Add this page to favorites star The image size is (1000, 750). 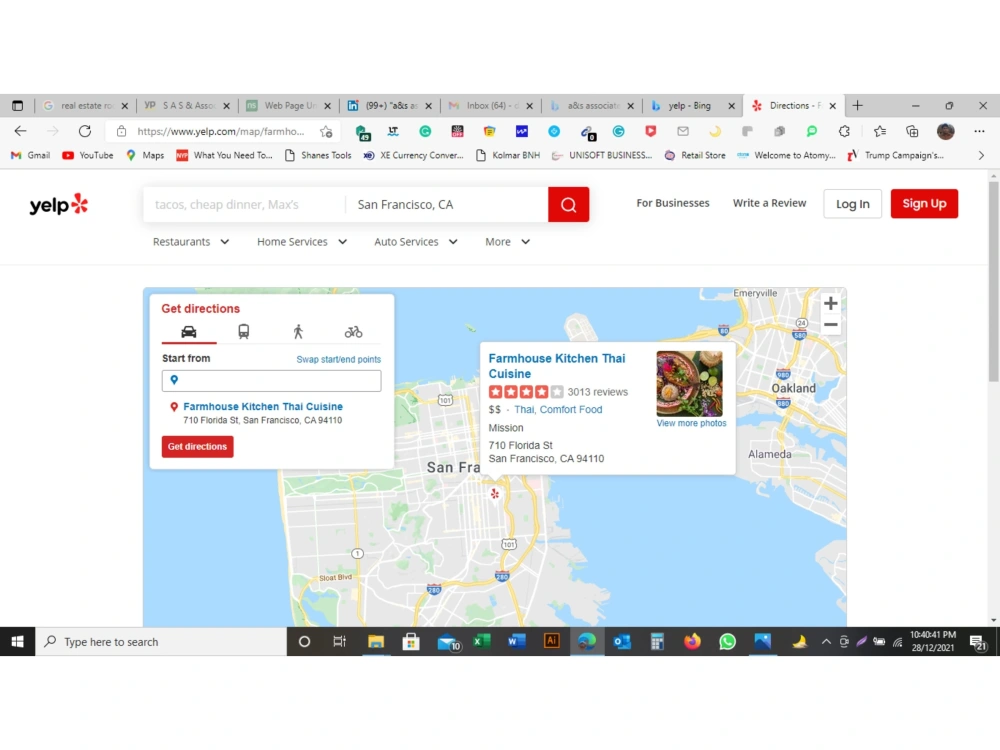(x=327, y=131)
